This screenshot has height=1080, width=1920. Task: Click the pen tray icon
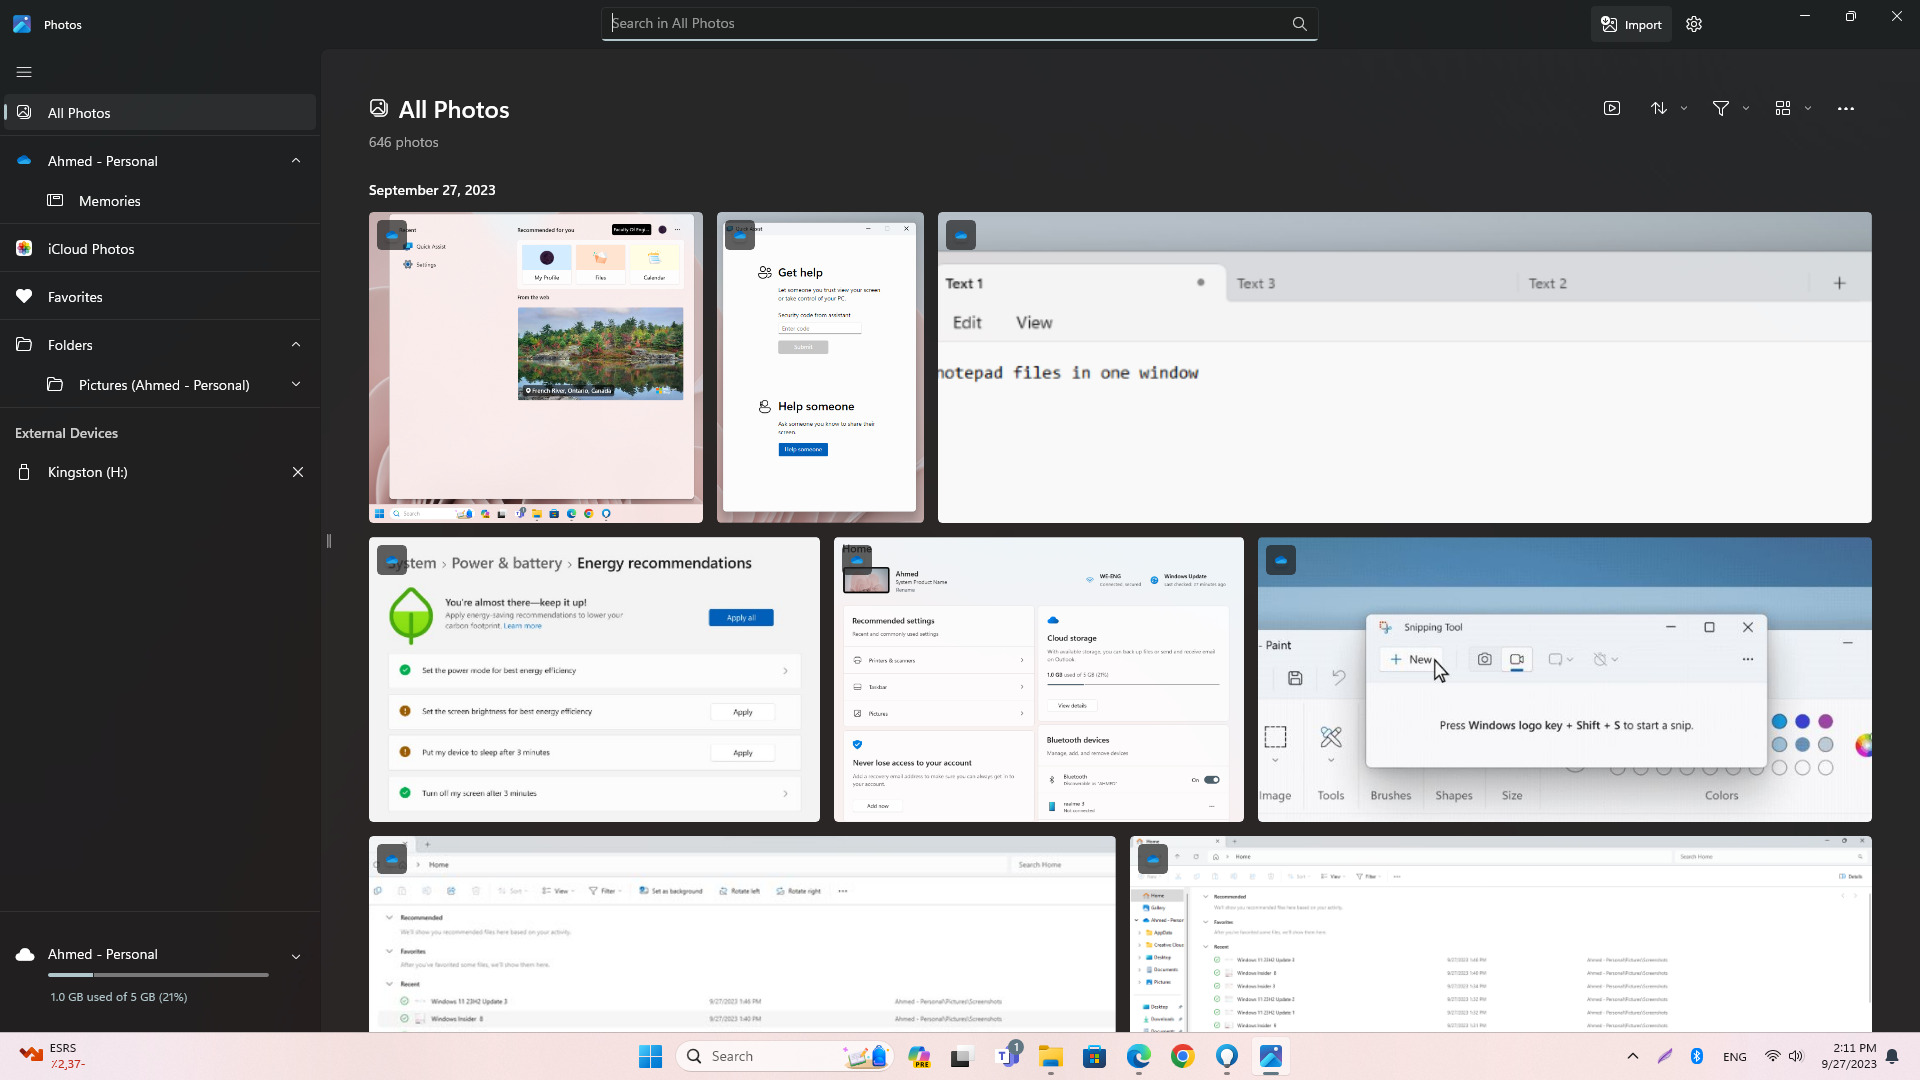(x=1665, y=1056)
